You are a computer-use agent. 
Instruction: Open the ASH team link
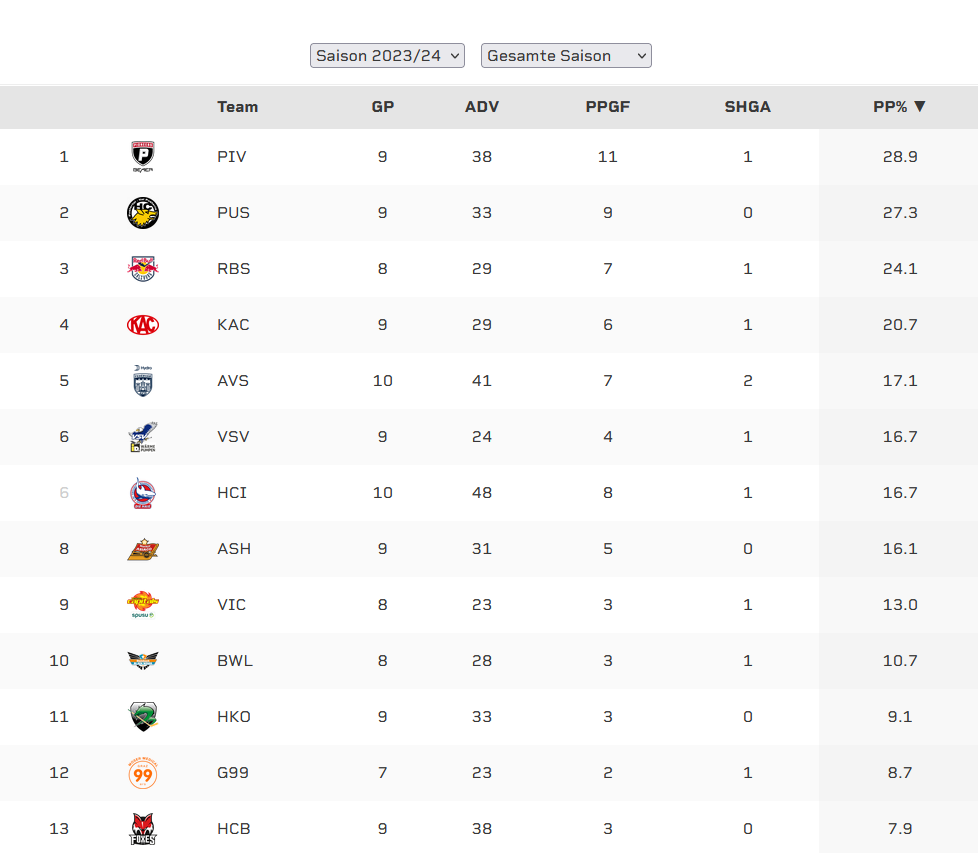(x=233, y=548)
